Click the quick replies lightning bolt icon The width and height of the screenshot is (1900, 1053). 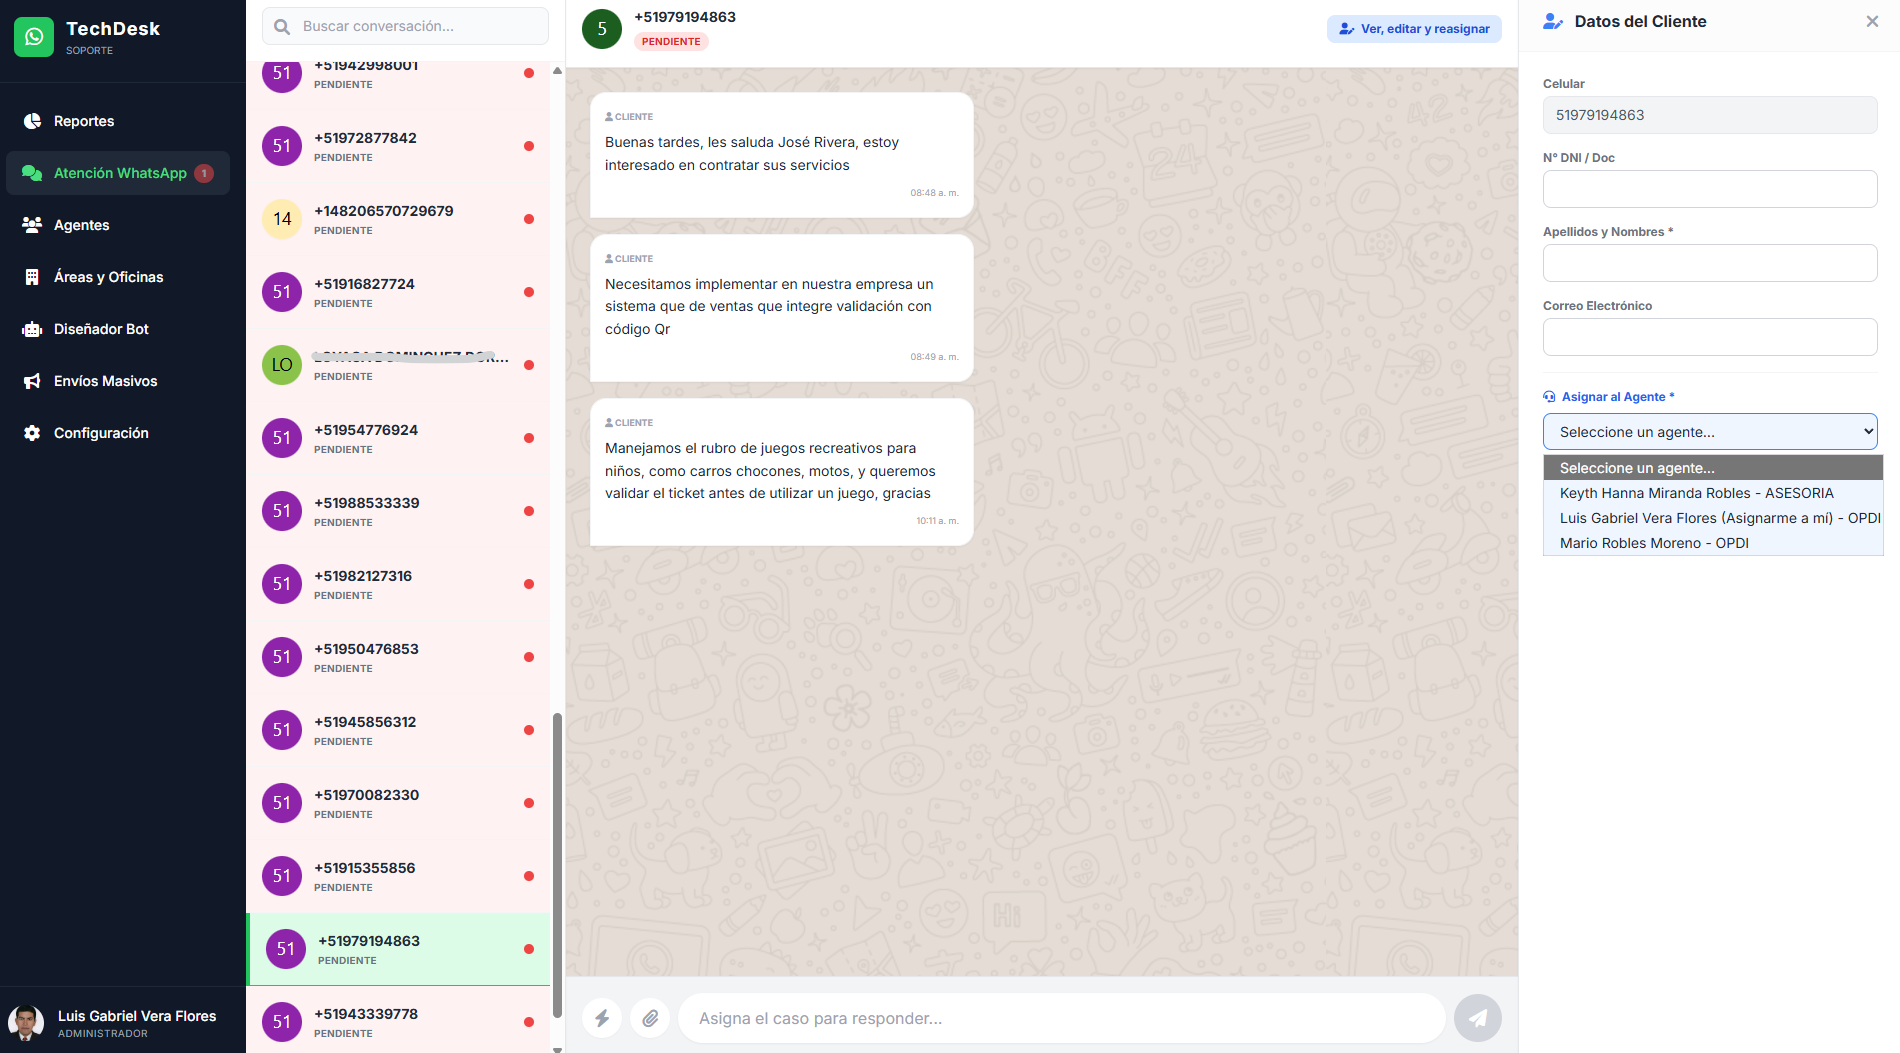(x=602, y=1018)
